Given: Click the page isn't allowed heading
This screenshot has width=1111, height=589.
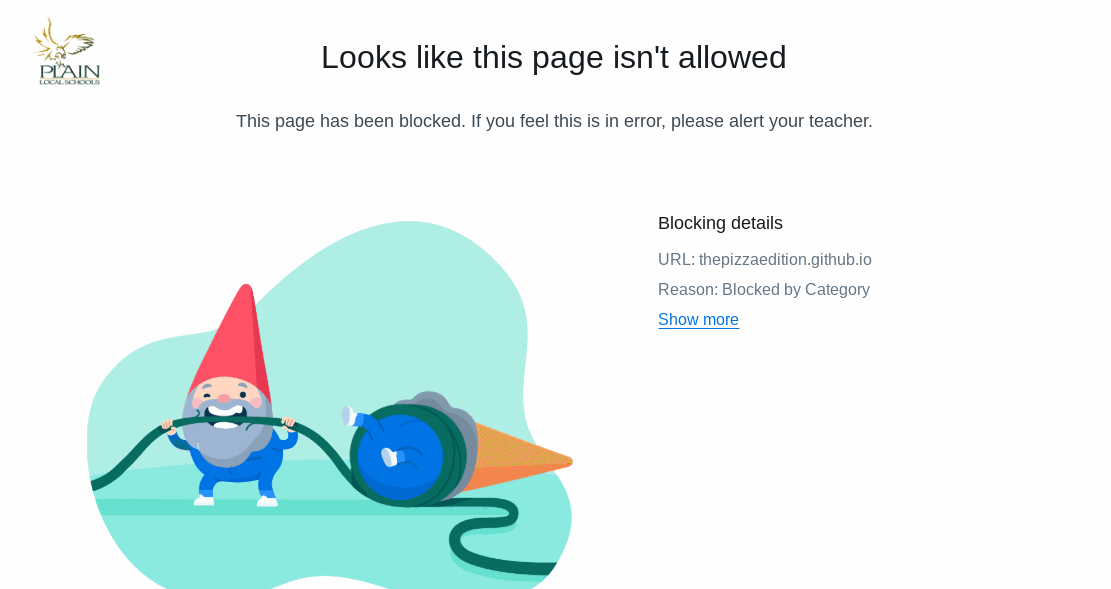Looking at the screenshot, I should pyautogui.click(x=553, y=57).
